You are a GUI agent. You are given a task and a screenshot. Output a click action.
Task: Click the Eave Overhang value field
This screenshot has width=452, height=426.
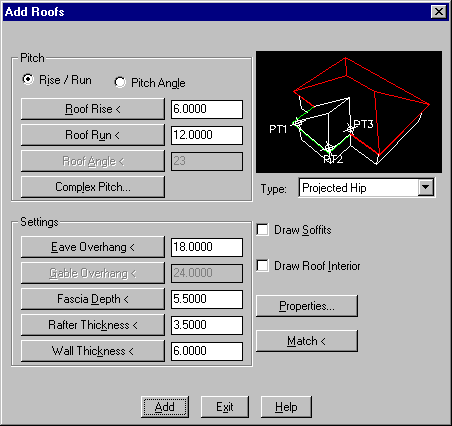(207, 247)
